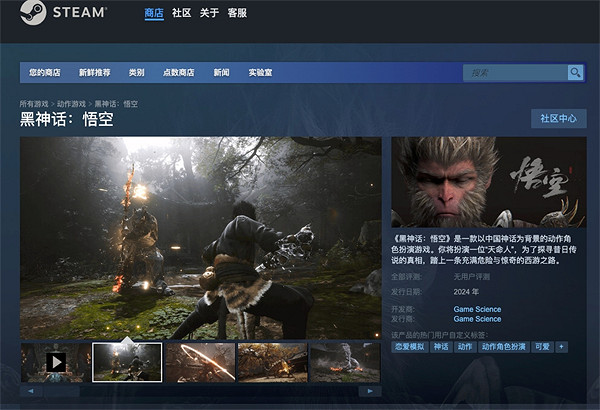Open Game Science developer link
Screen dimensions: 600x410
(477, 309)
